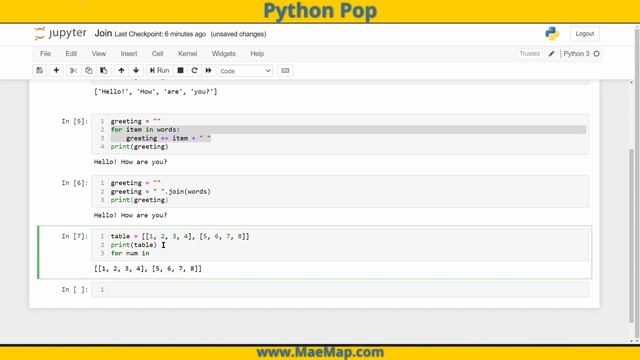Viewport: 640px width, 360px height.
Task: Click the pencil edit mode icon
Action: click(551, 53)
